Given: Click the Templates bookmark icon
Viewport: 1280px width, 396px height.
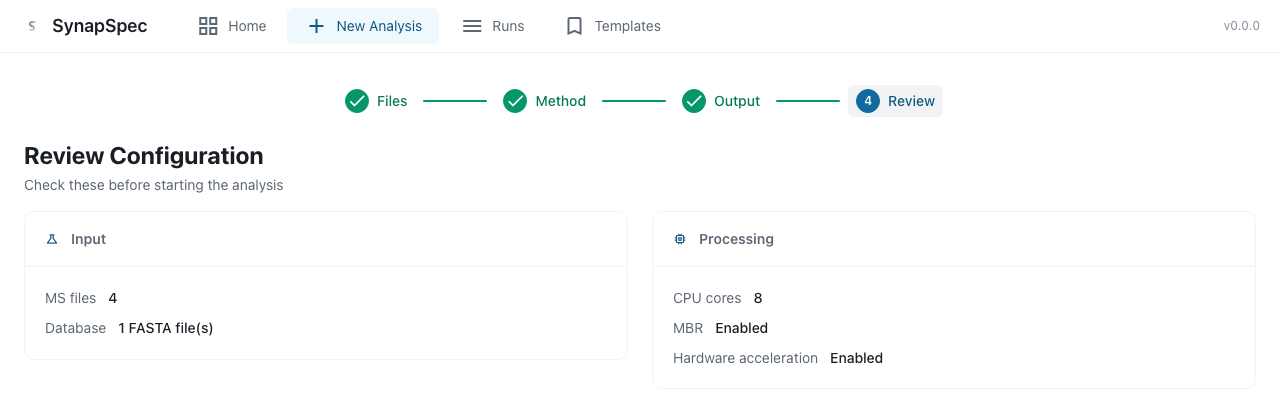Looking at the screenshot, I should (574, 26).
